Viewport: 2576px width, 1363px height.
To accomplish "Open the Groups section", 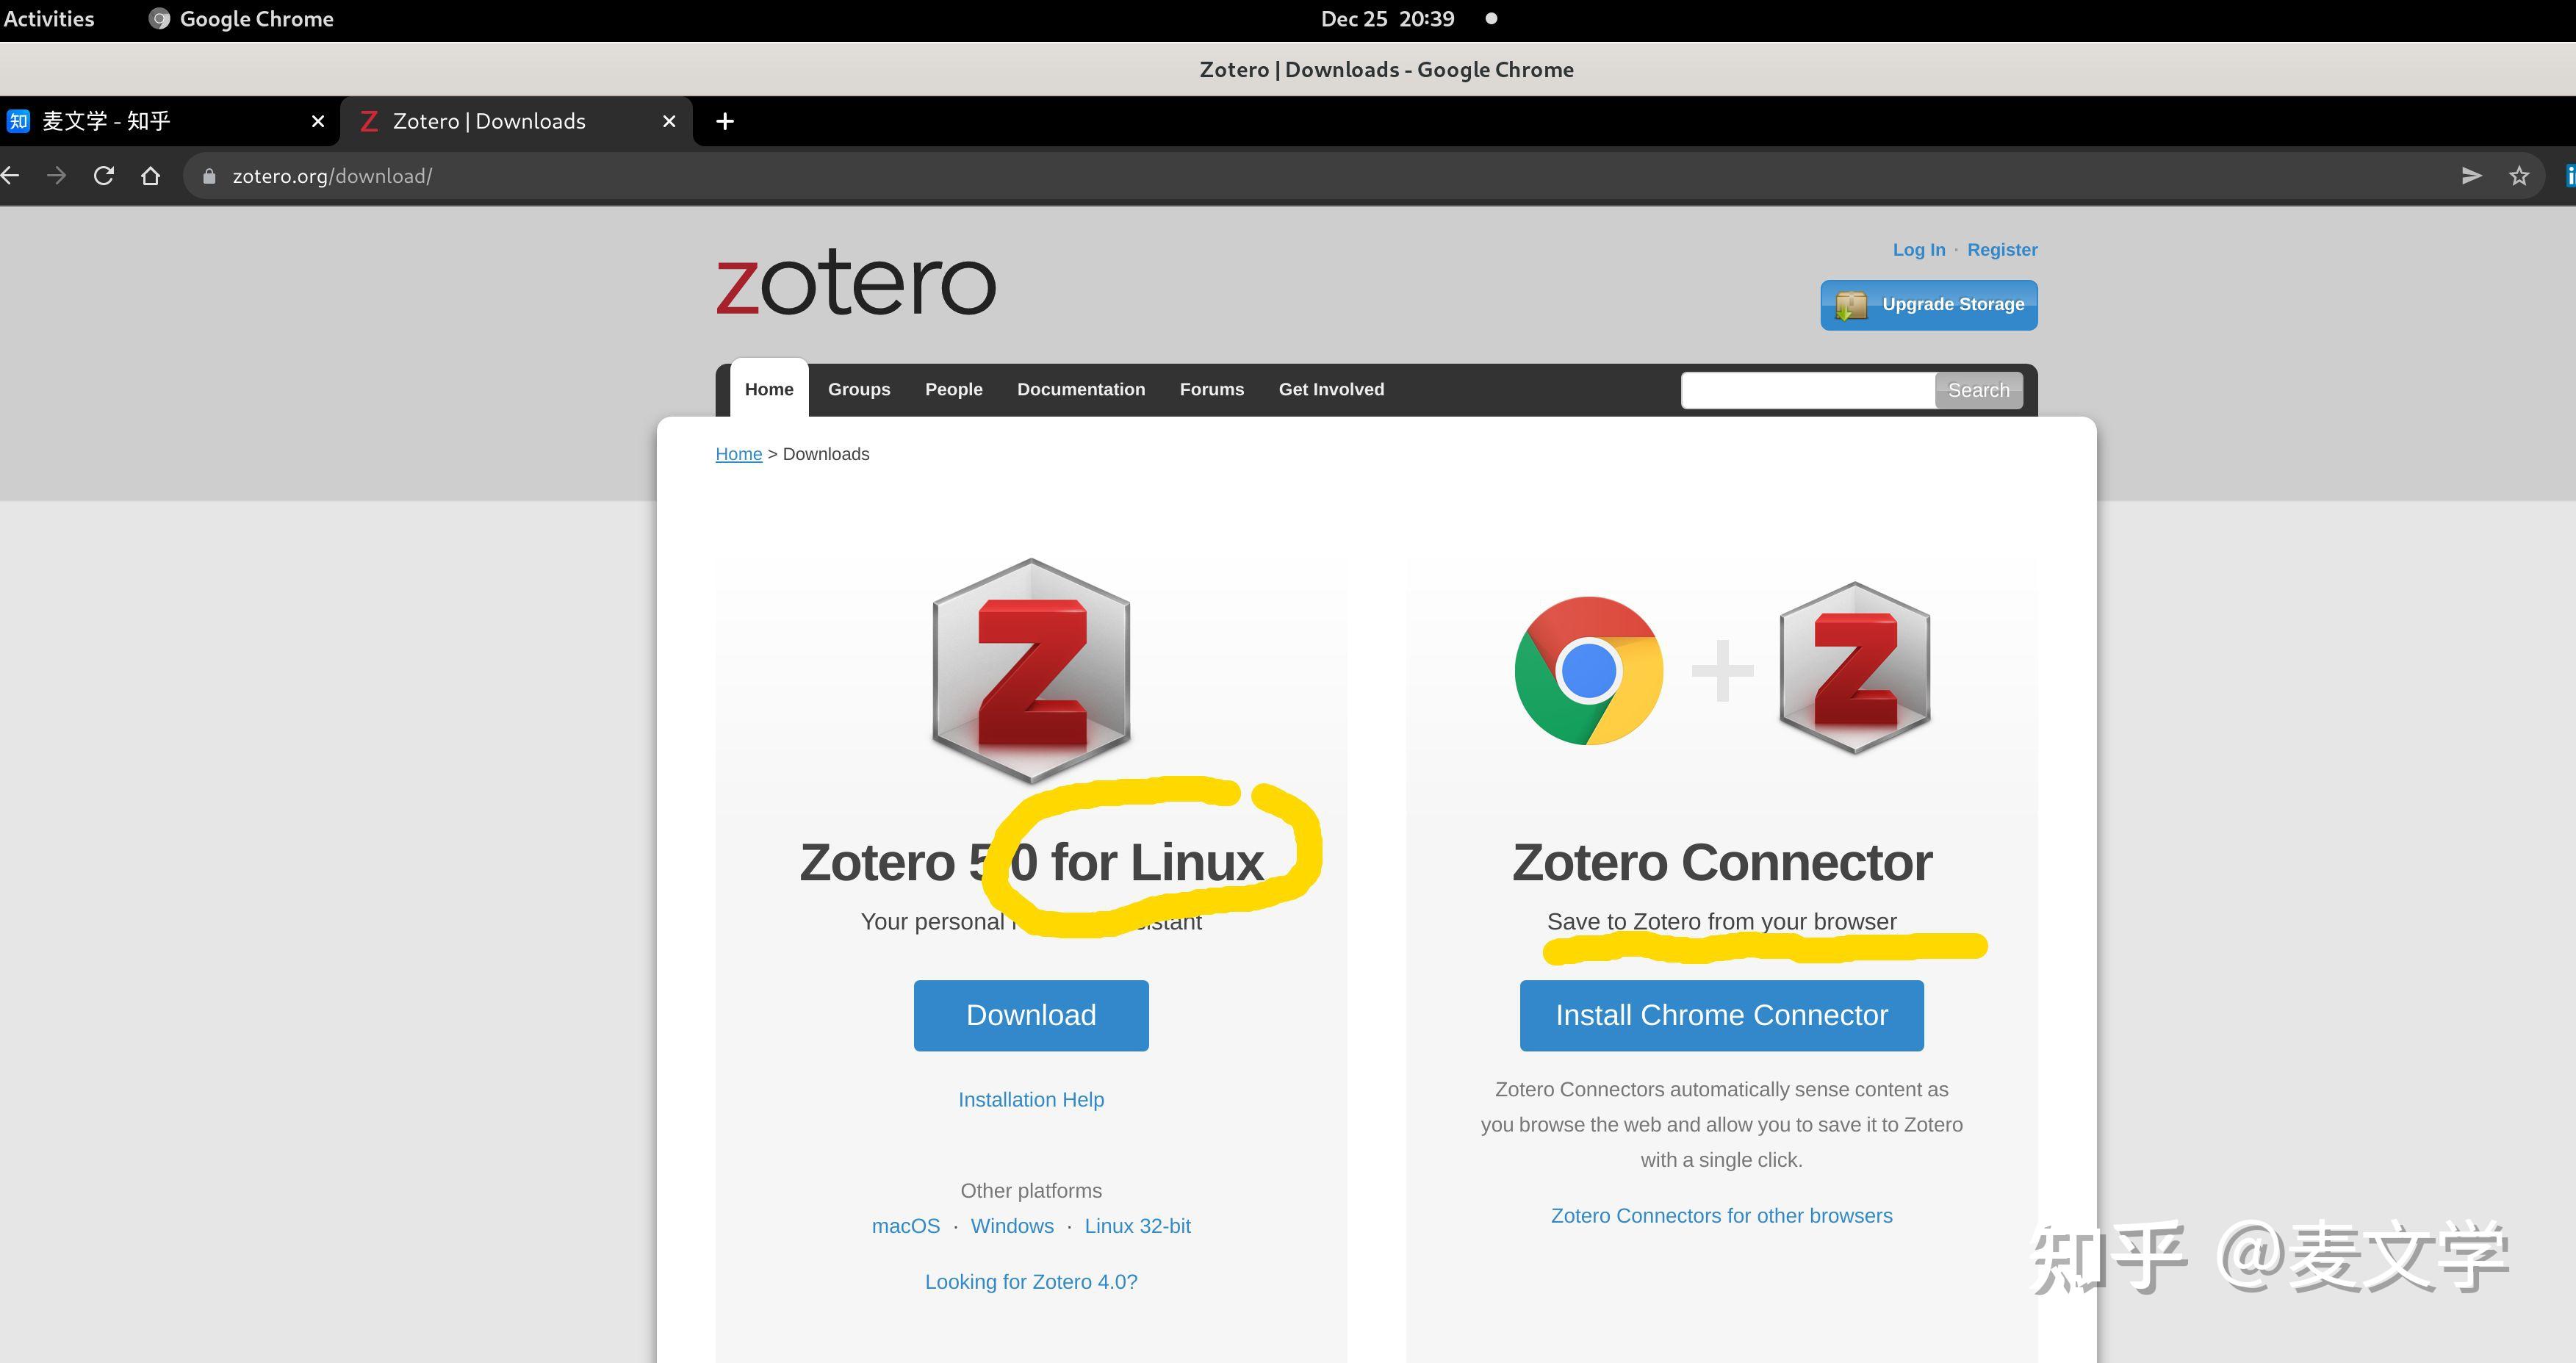I will [x=858, y=389].
